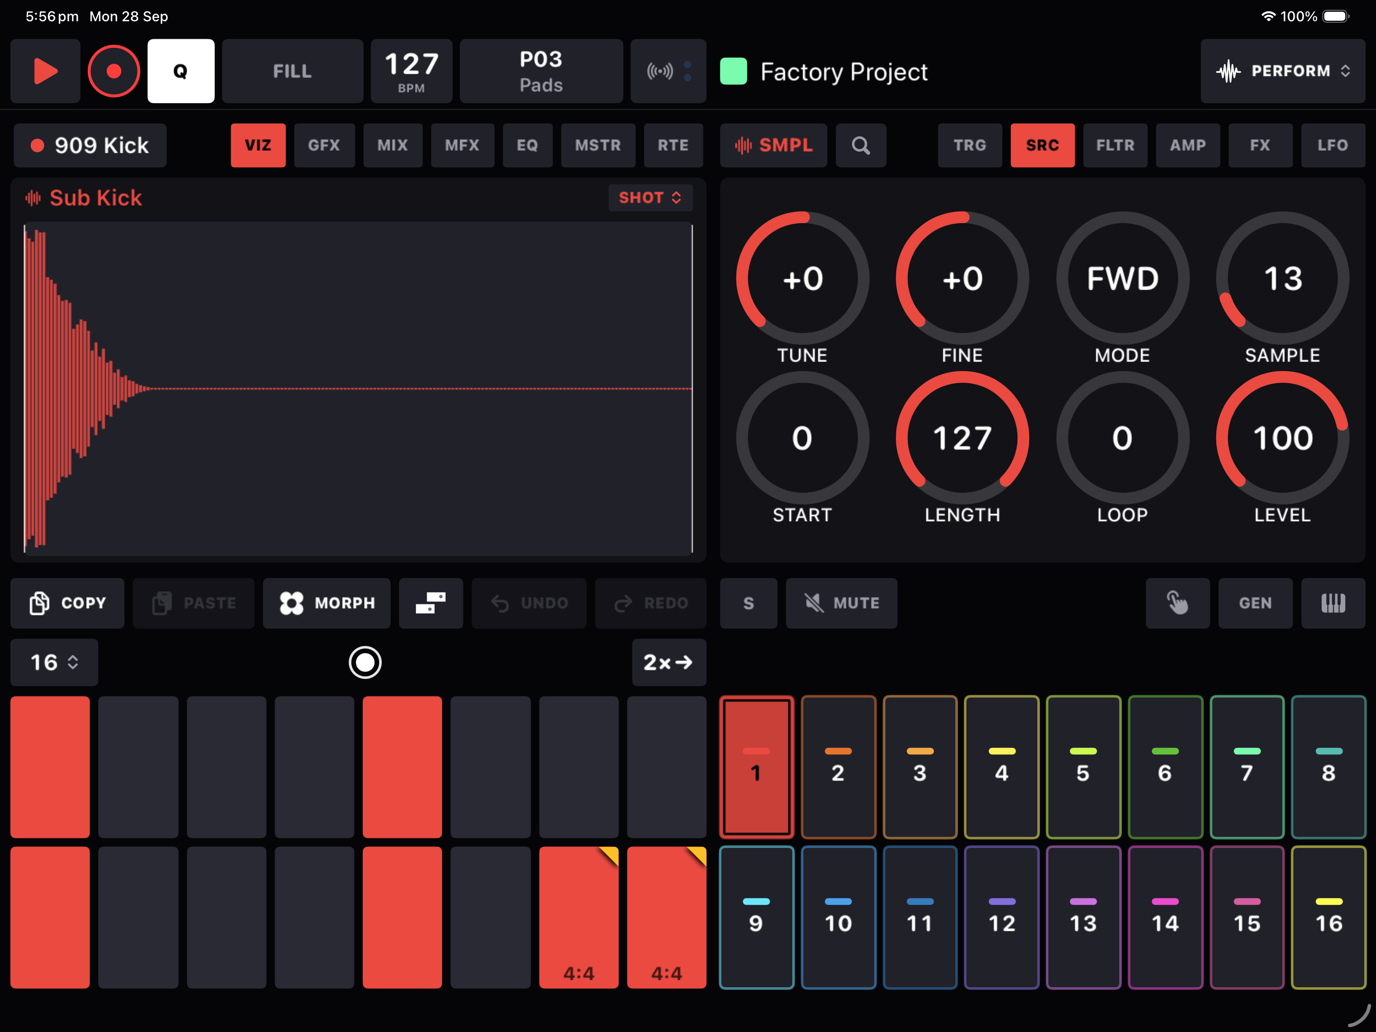
Task: Solo the track with S button
Action: click(749, 603)
